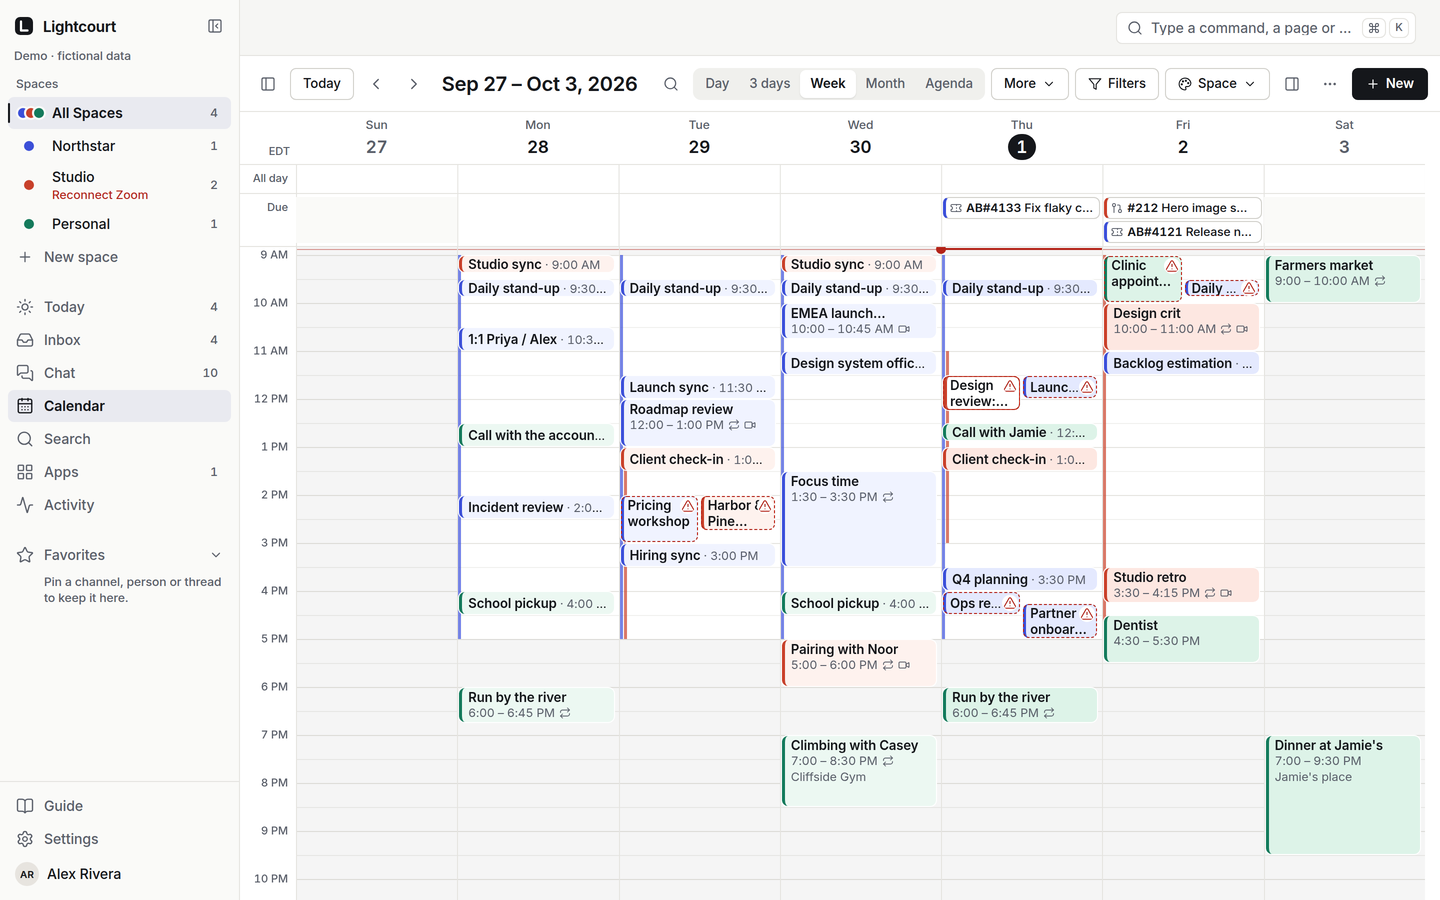Open Settings in sidebar
The image size is (1440, 900).
pyautogui.click(x=119, y=839)
